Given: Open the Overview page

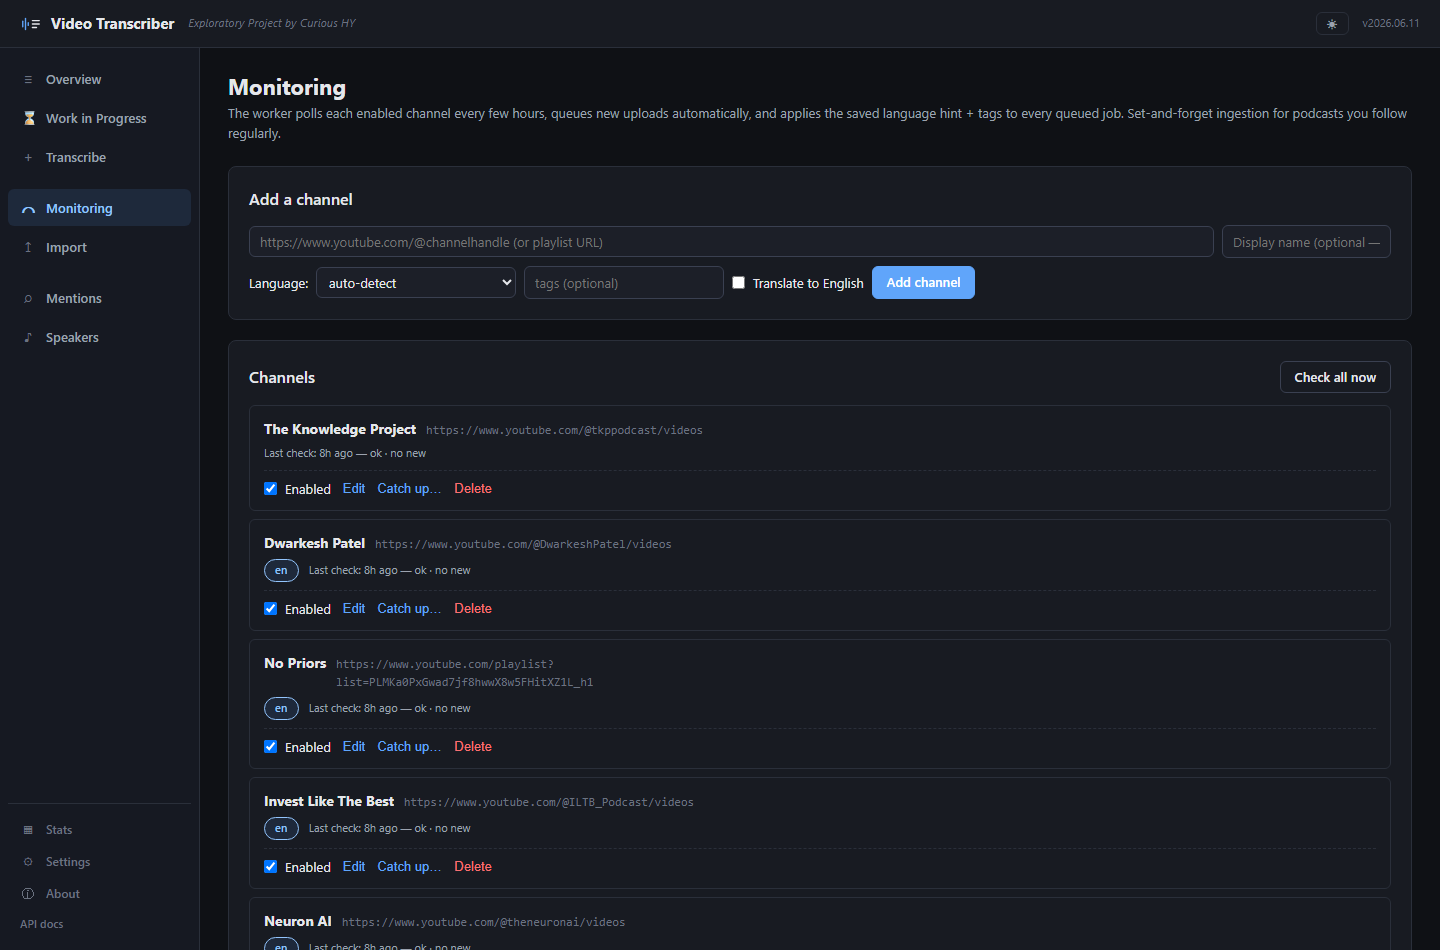Looking at the screenshot, I should [x=99, y=80].
